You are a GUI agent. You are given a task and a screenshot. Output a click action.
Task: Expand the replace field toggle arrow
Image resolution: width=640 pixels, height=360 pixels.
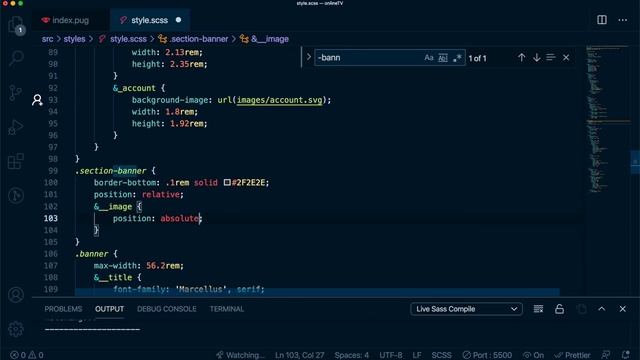pos(309,58)
